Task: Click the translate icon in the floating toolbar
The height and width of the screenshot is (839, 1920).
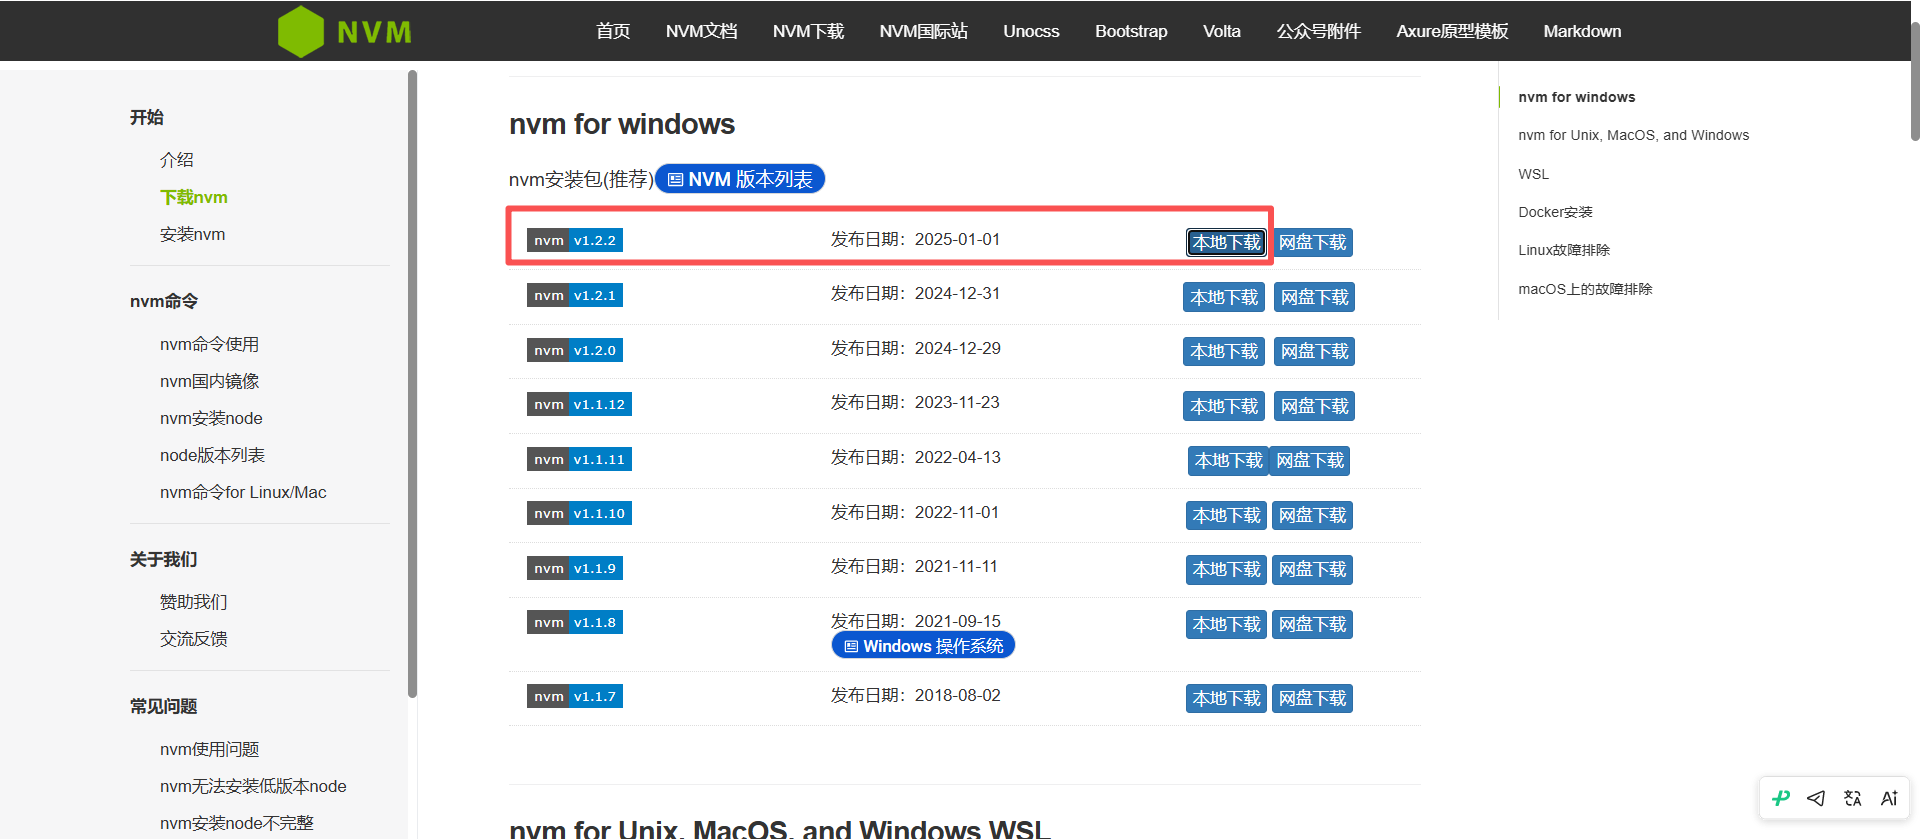Action: [x=1853, y=798]
